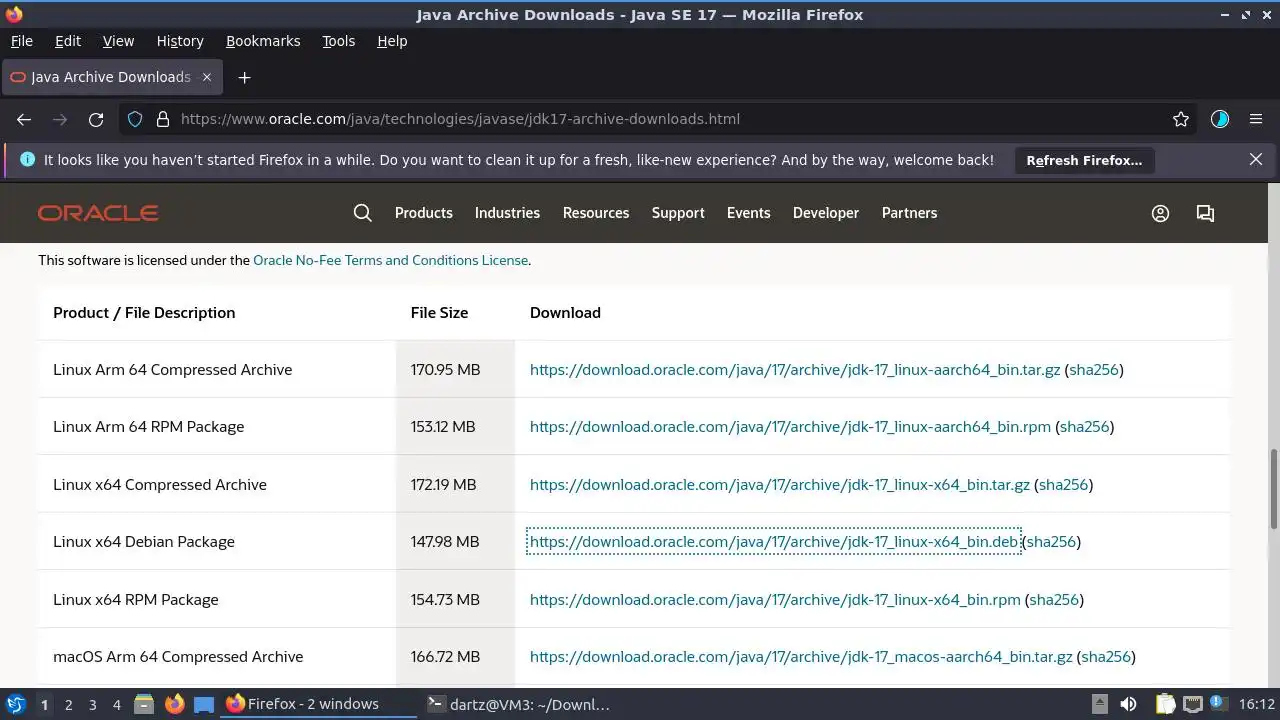This screenshot has height=720, width=1280.
Task: Open the clipboard manager tray icon
Action: [x=1164, y=704]
